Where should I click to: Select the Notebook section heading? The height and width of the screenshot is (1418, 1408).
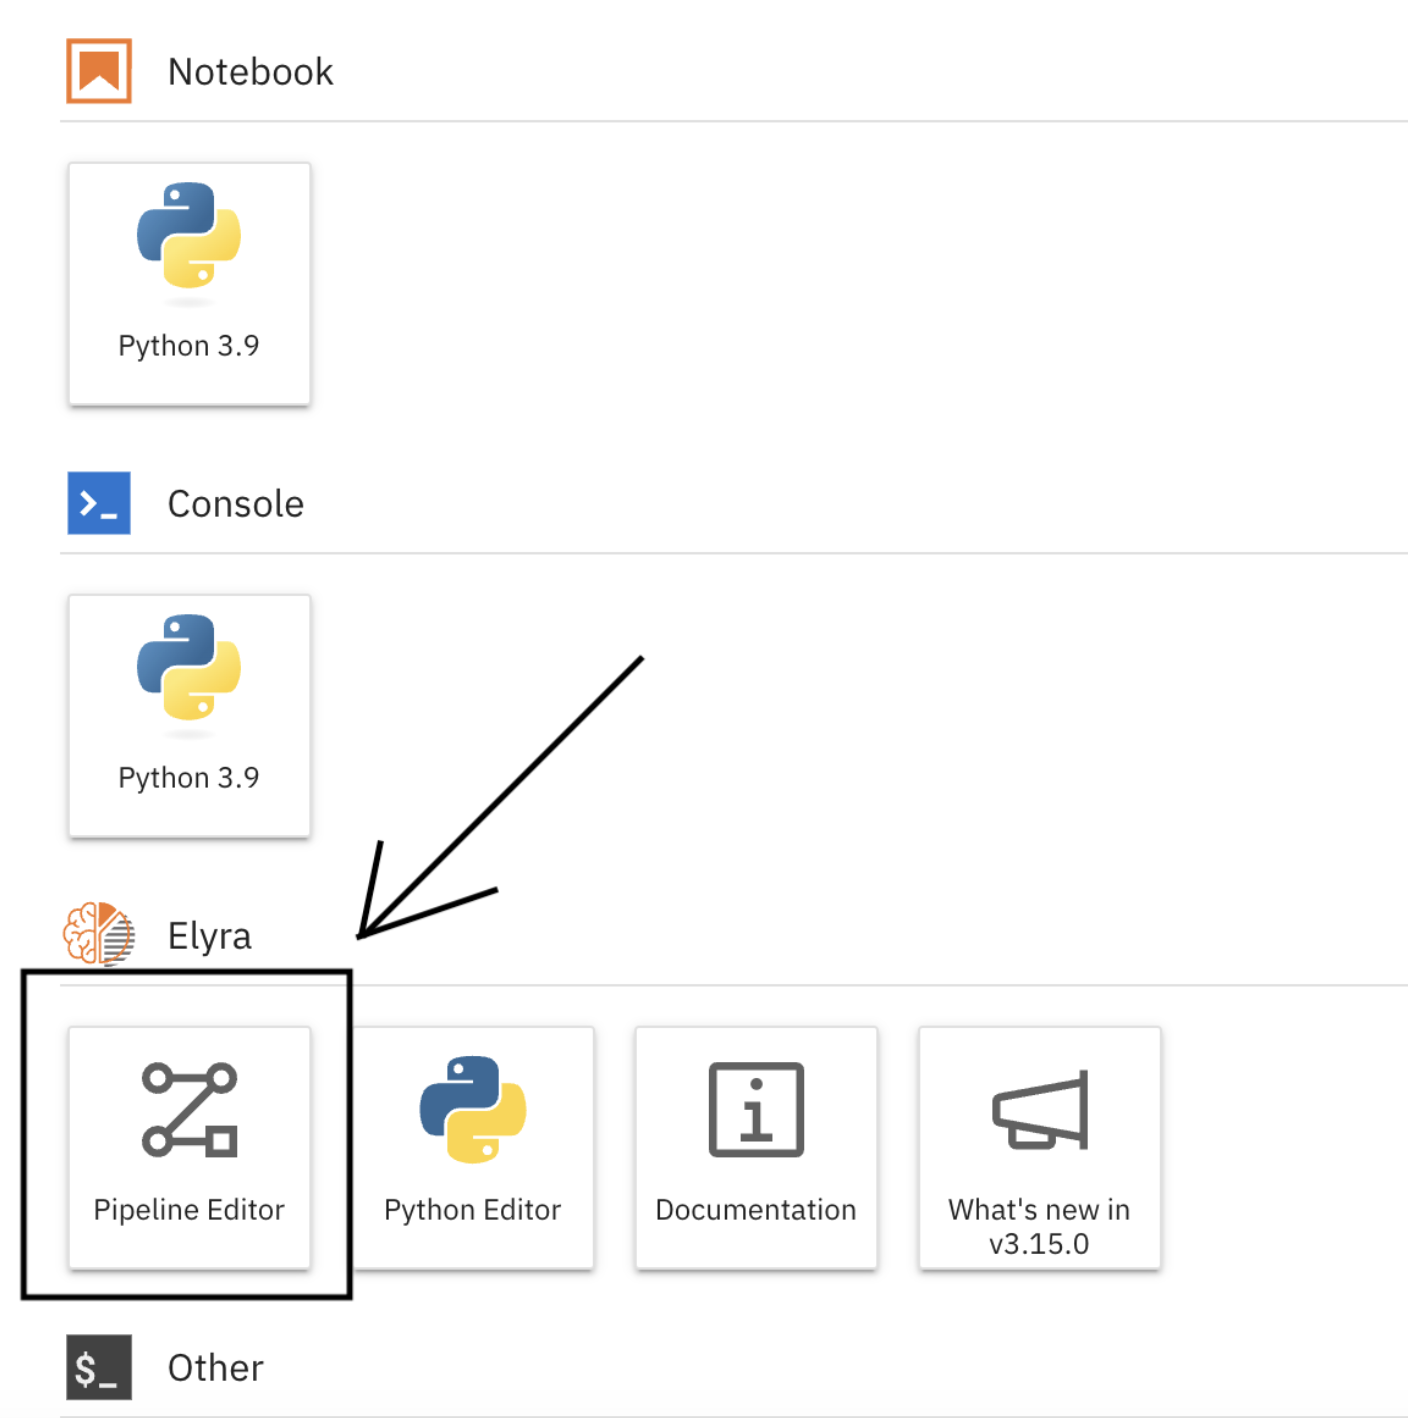coord(250,72)
